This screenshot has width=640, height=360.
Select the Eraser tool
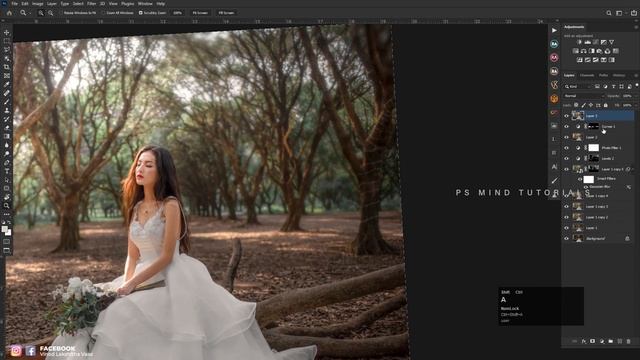point(7,128)
